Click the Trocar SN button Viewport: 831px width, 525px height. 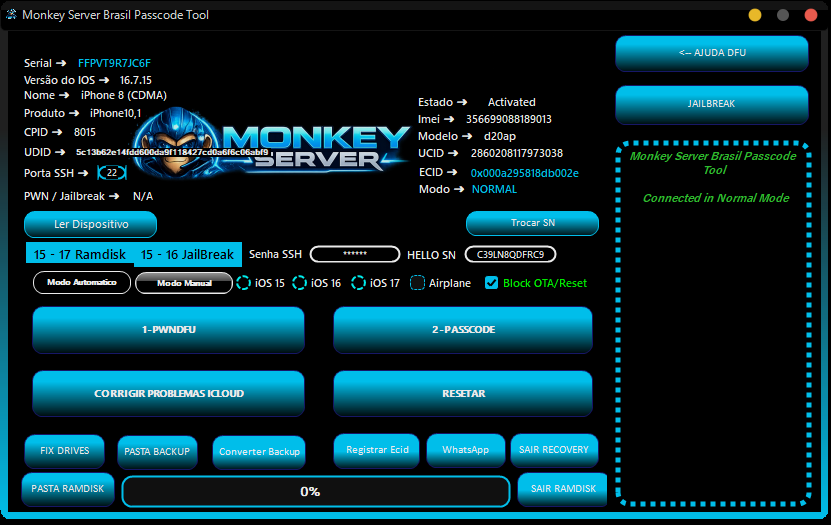(532, 223)
